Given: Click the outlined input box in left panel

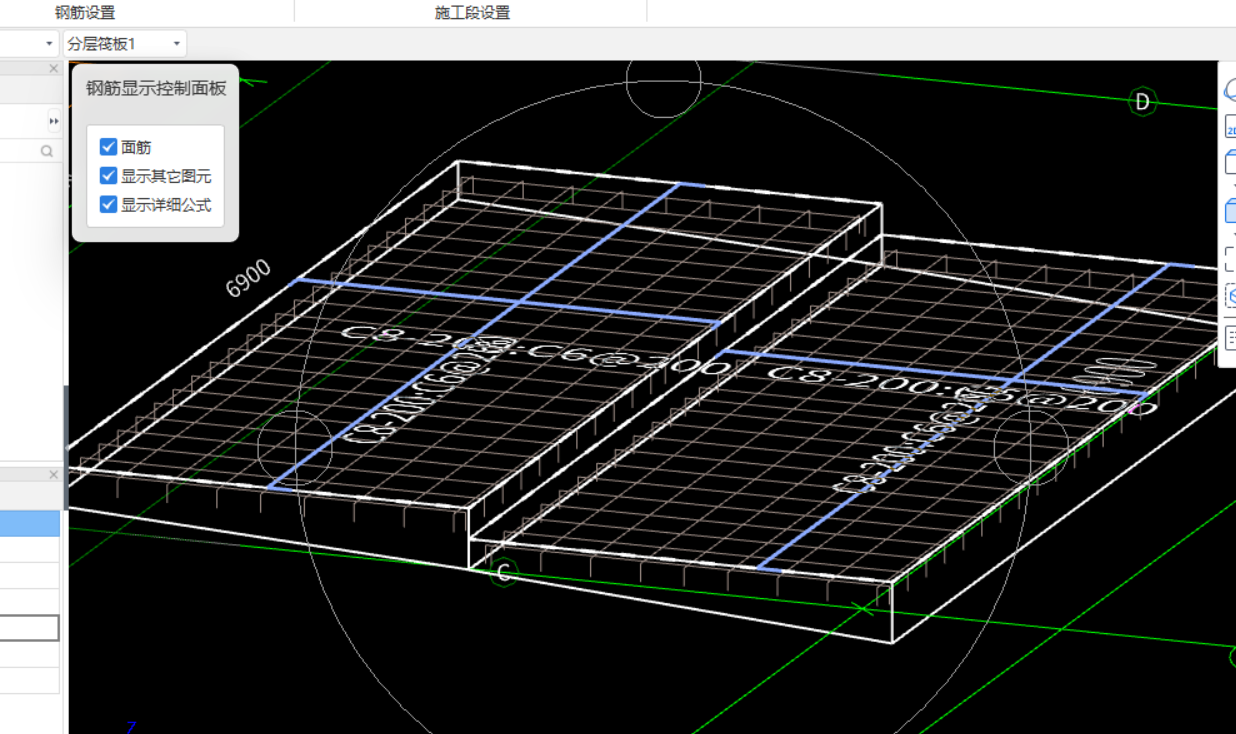Looking at the screenshot, I should tap(30, 628).
